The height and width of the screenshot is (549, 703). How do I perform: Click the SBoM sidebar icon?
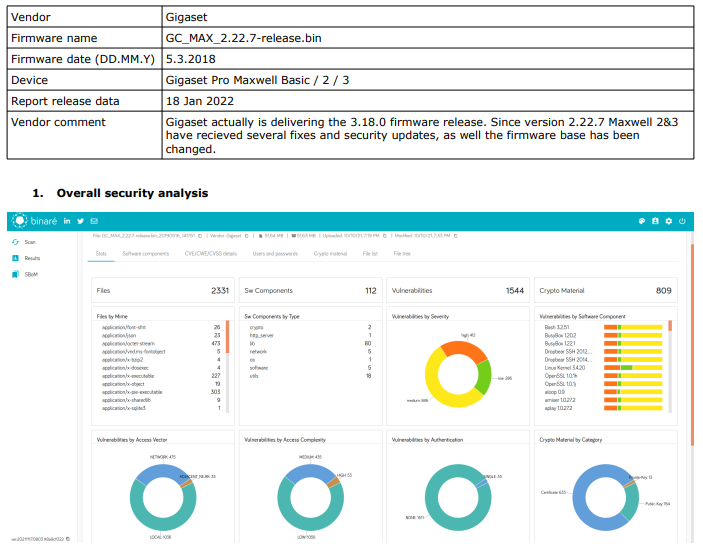[x=15, y=274]
